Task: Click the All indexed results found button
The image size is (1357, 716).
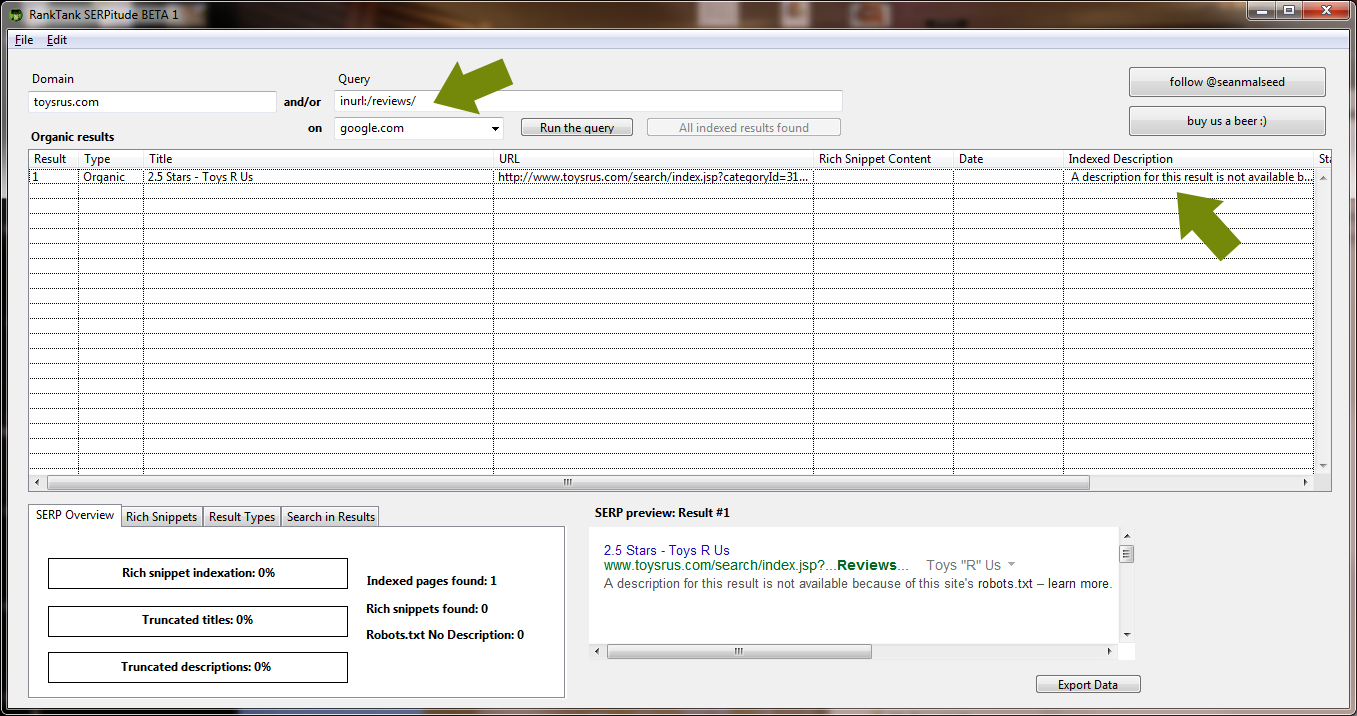Action: (744, 128)
